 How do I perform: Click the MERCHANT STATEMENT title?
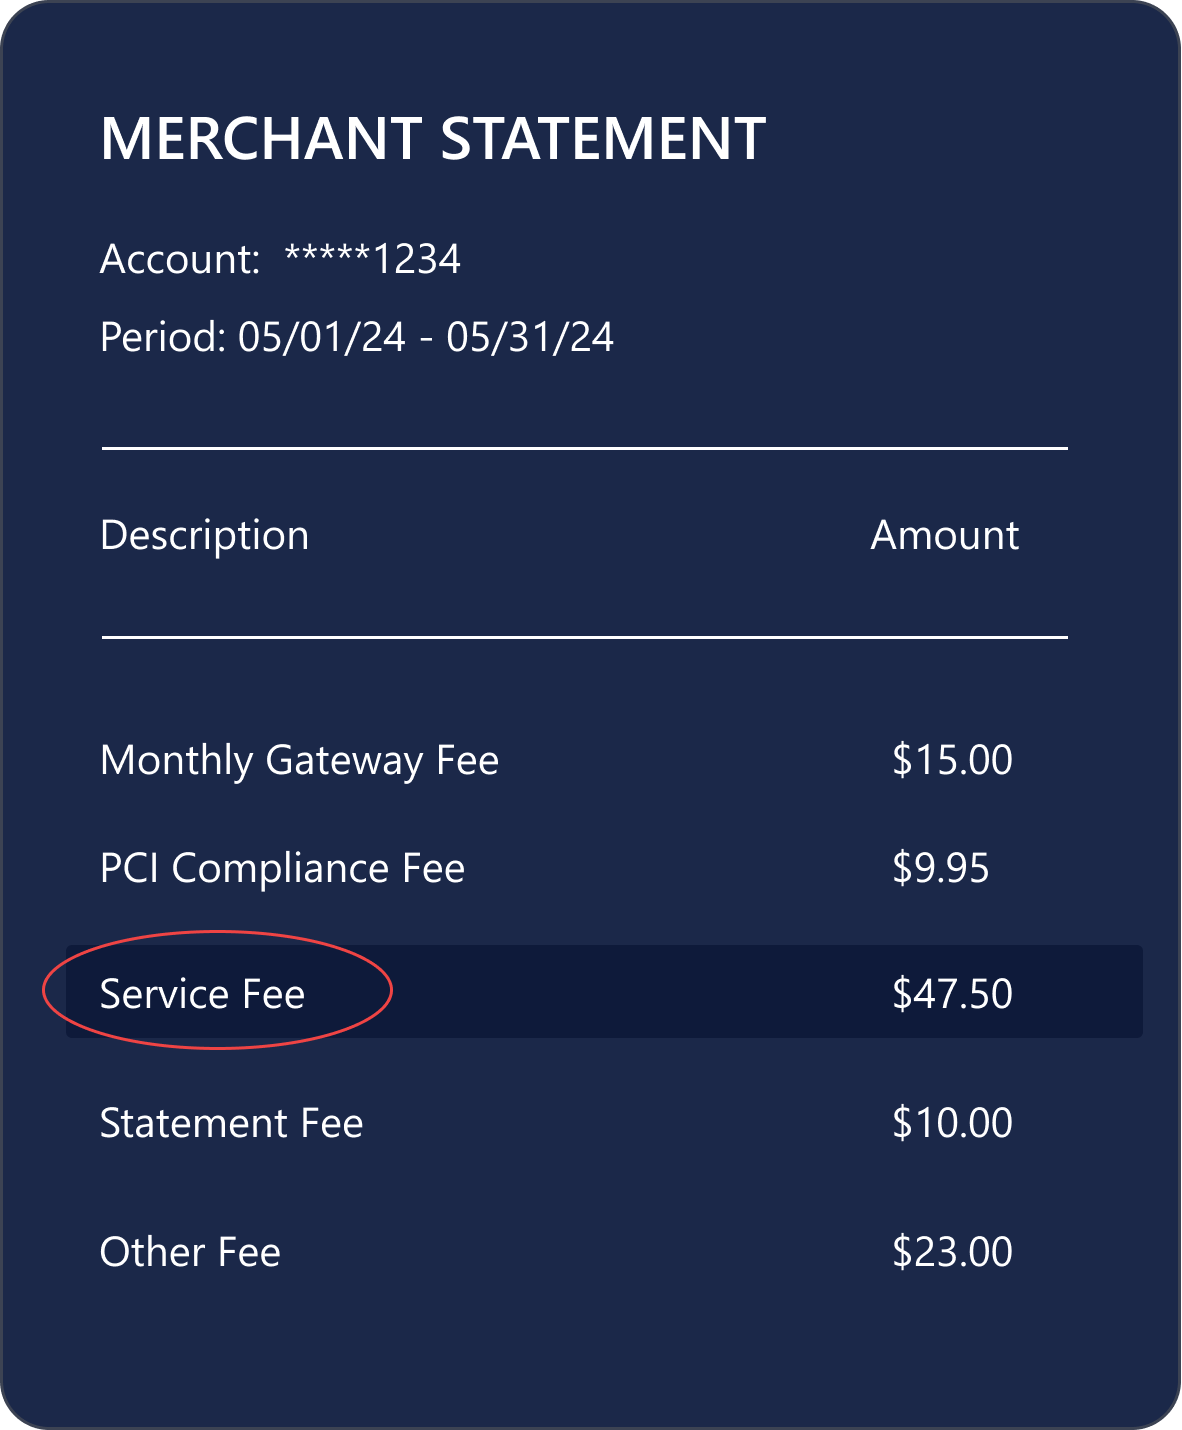[433, 138]
